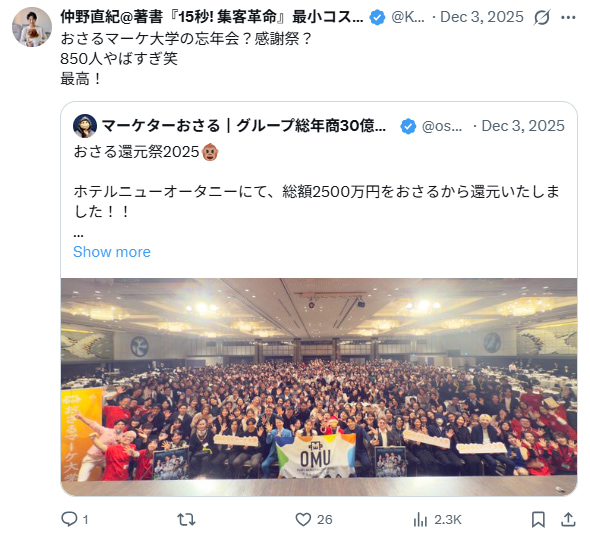Open view analytics bar chart icon
The image size is (590, 536).
pos(420,520)
